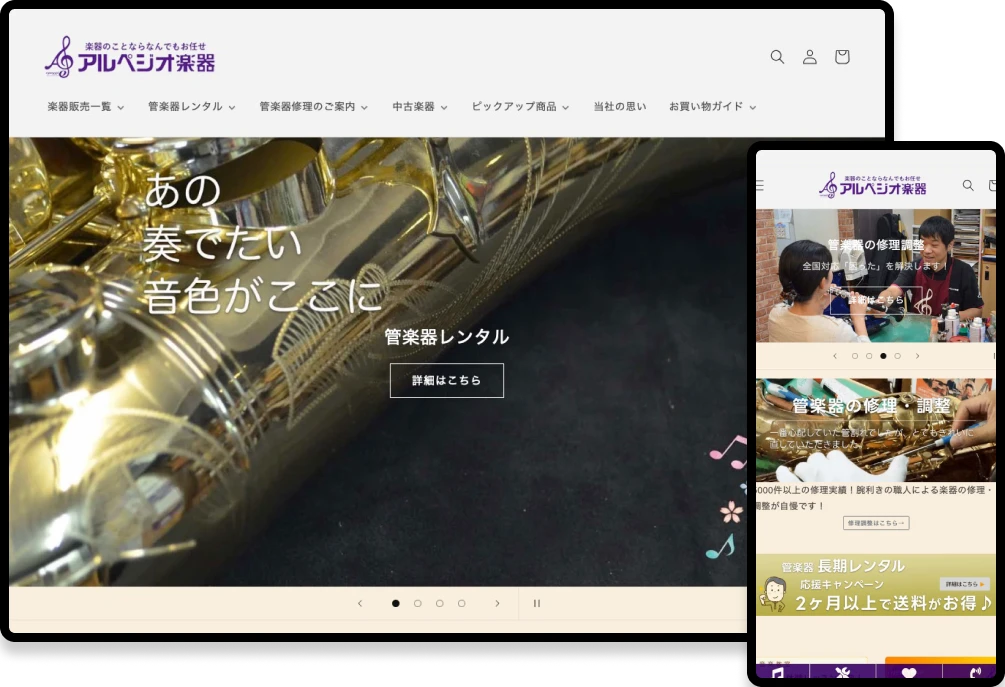Tap the heart icon in mobile bottom bar
The height and width of the screenshot is (687, 1005).
(x=908, y=674)
